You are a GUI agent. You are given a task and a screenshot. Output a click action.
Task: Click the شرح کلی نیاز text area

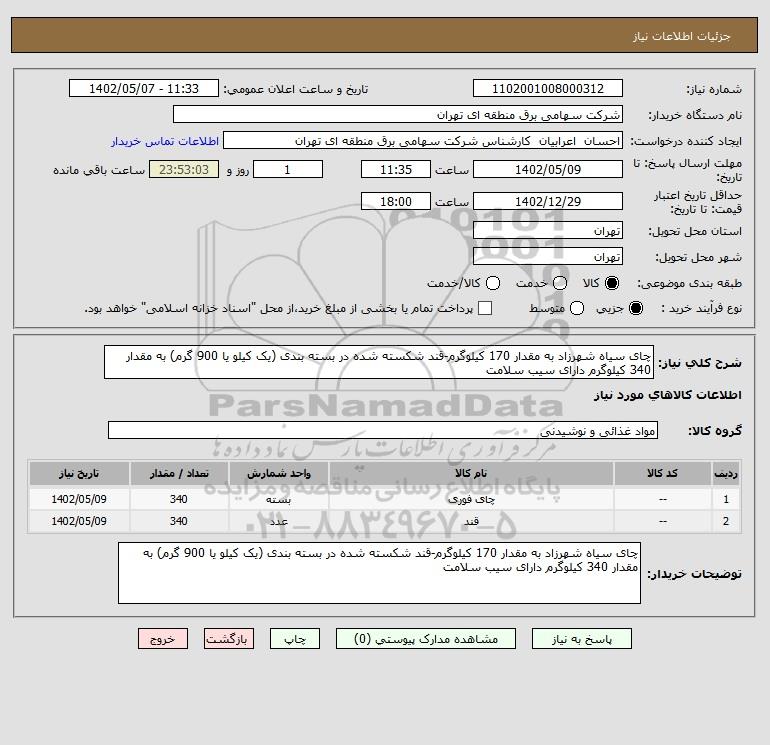(379, 362)
